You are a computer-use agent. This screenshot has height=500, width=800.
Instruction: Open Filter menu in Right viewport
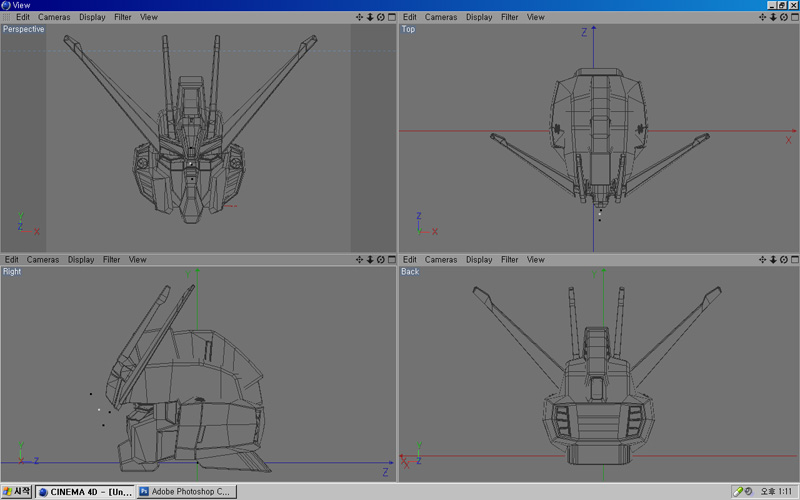click(x=111, y=260)
